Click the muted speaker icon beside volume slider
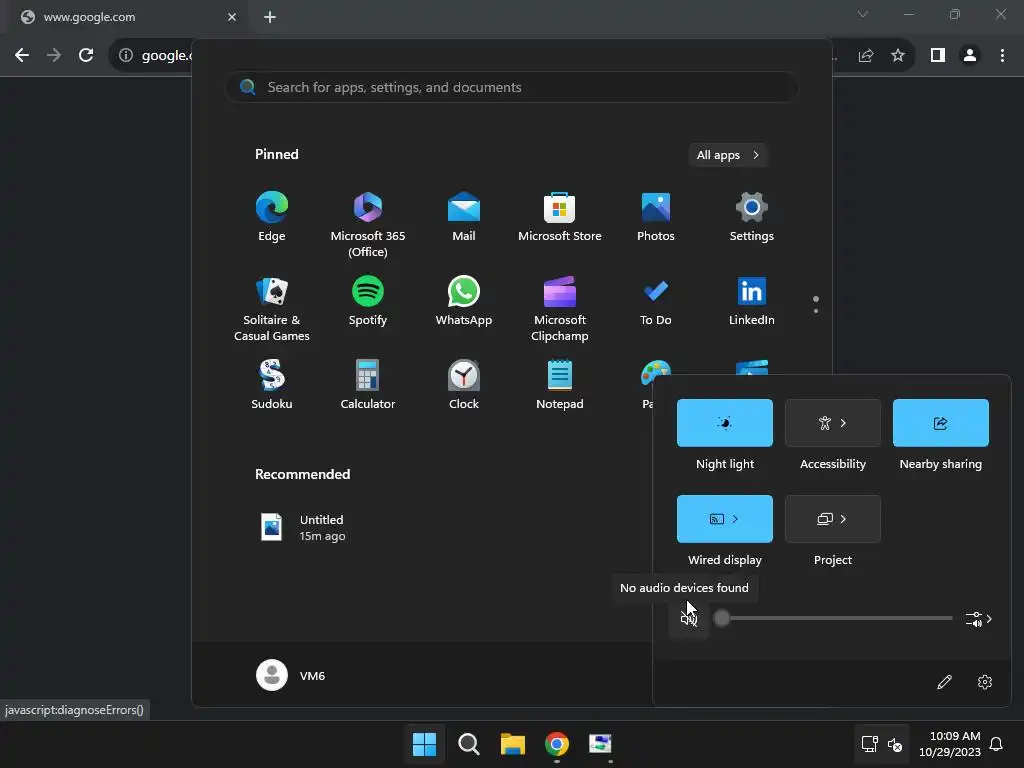Image resolution: width=1024 pixels, height=768 pixels. click(689, 618)
